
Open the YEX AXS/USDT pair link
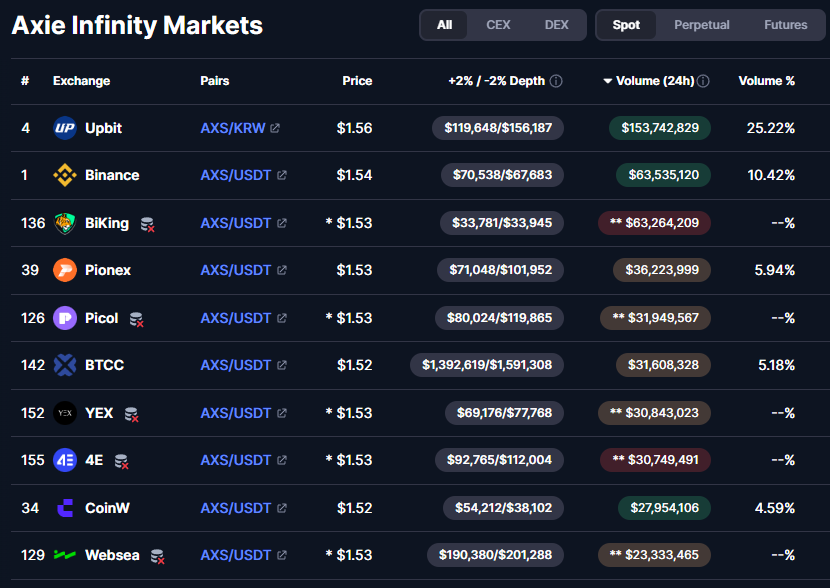(x=236, y=413)
